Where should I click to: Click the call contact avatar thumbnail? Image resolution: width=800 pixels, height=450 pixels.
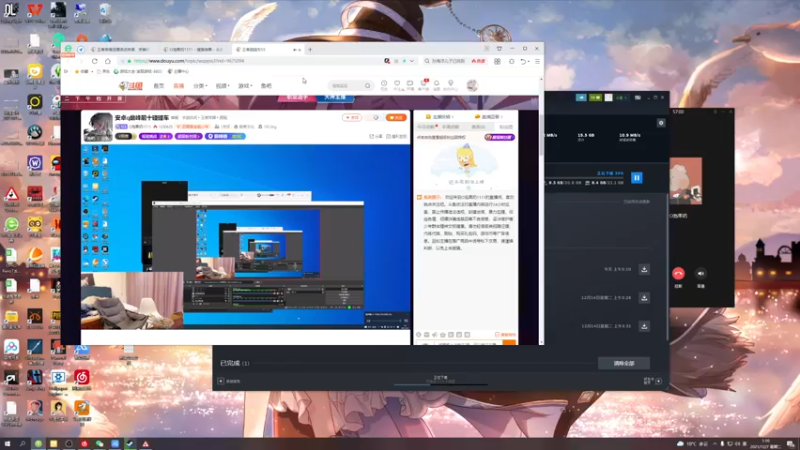tap(685, 181)
